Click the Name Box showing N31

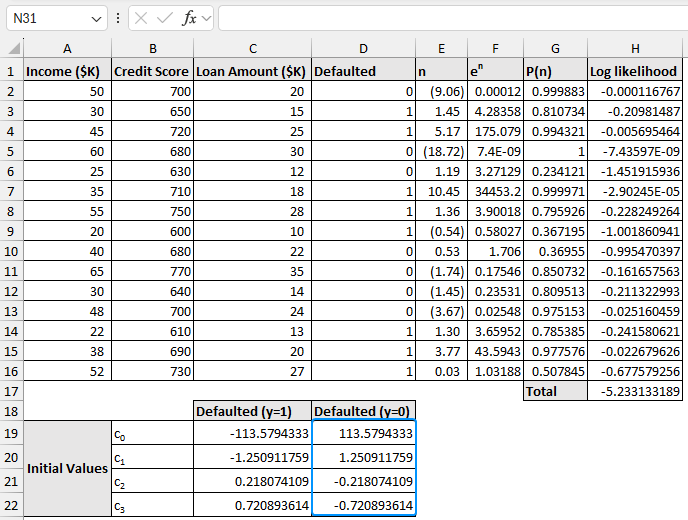[48, 19]
